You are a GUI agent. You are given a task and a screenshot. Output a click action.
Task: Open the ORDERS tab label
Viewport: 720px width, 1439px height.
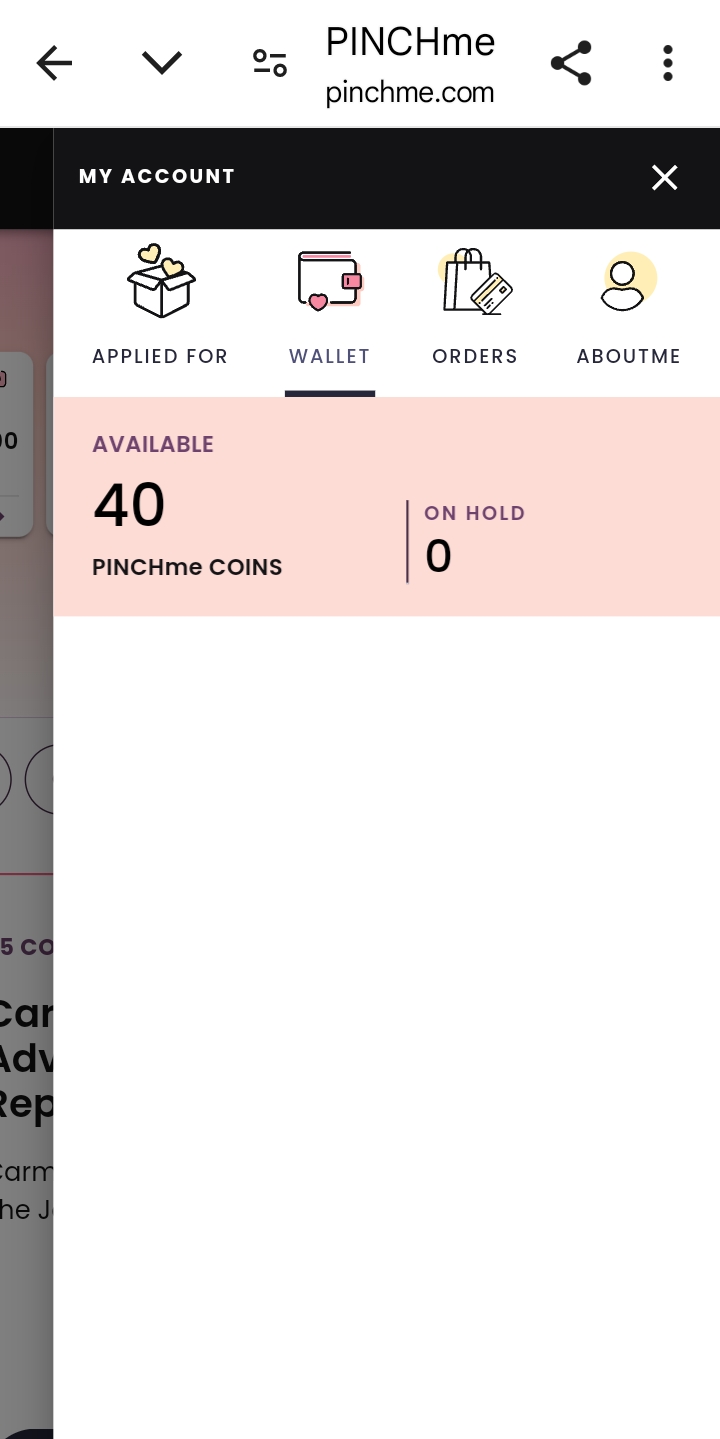tap(475, 356)
